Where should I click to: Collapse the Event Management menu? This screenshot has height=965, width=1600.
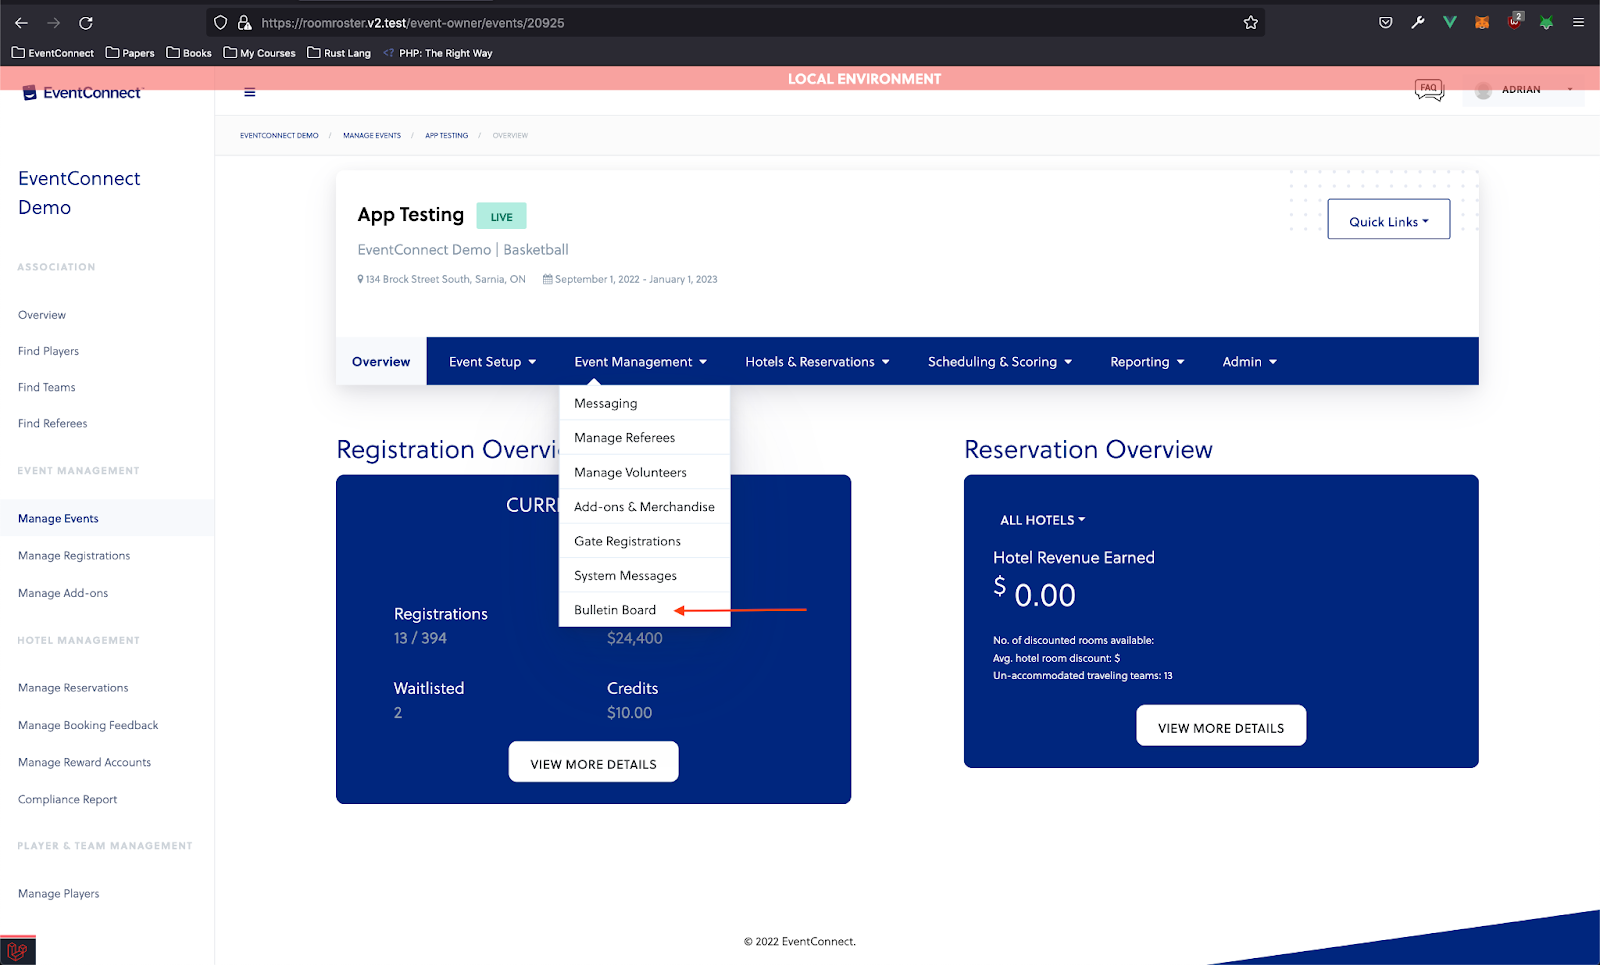click(640, 362)
